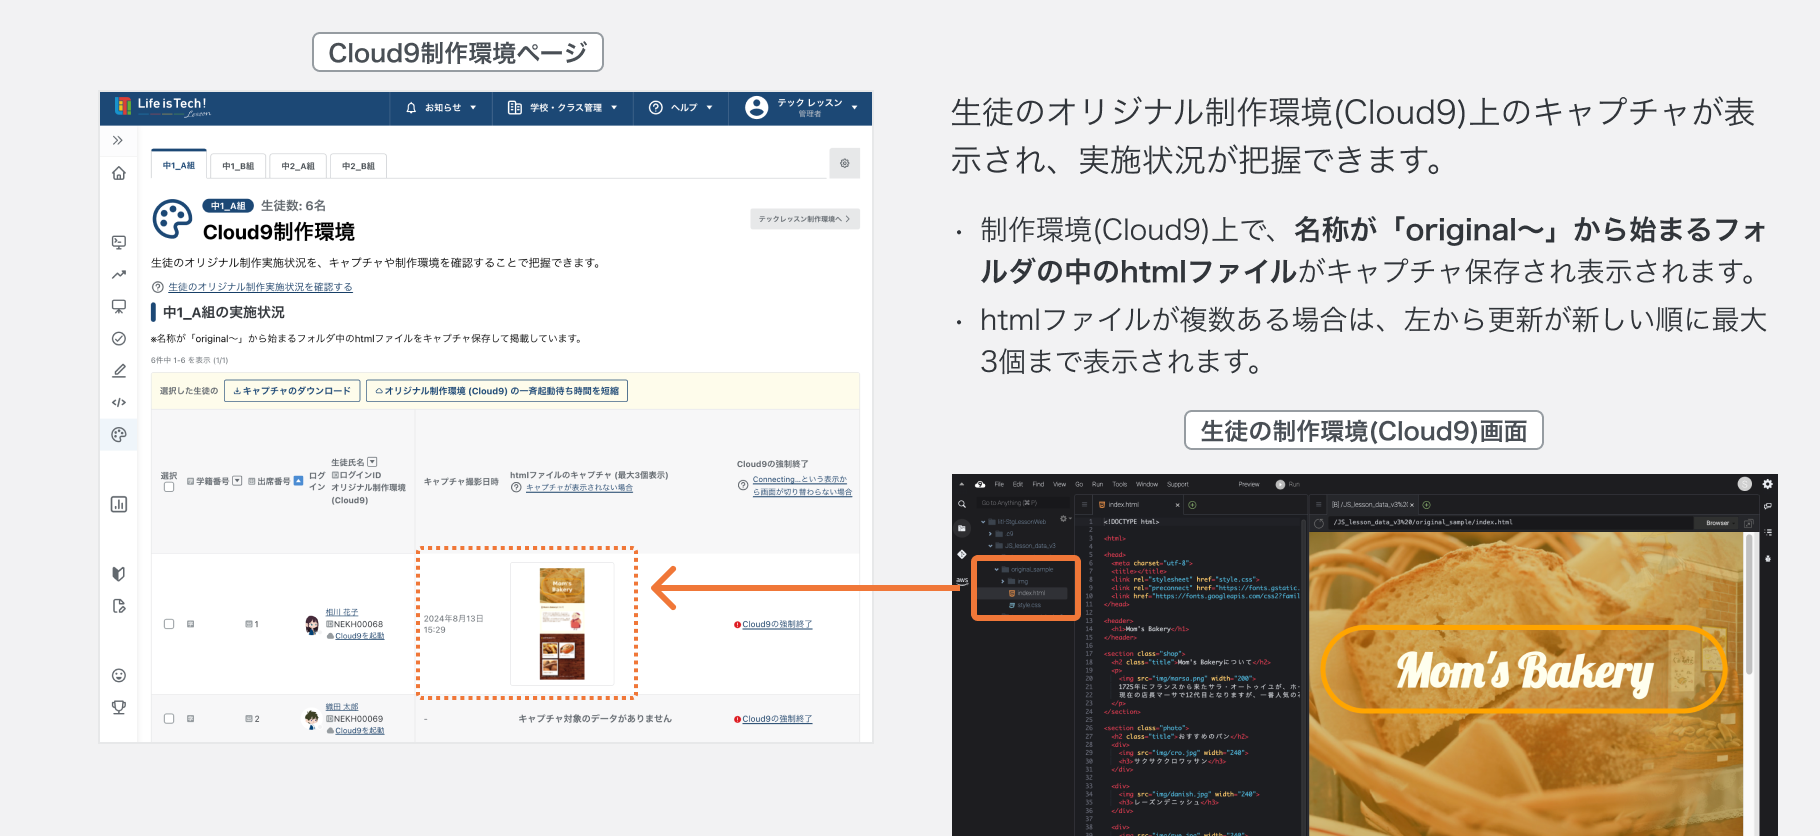Click the search magnifier icon in Cloud9
The height and width of the screenshot is (836, 1820).
click(962, 504)
